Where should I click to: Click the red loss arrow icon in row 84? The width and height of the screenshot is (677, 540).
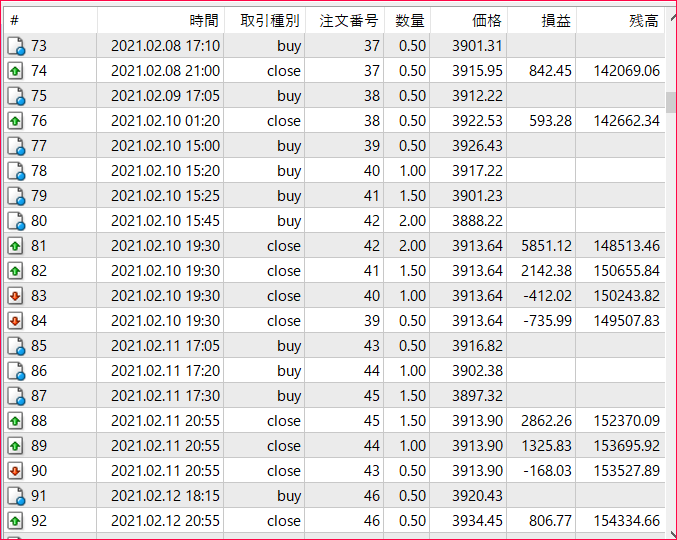tap(16, 321)
